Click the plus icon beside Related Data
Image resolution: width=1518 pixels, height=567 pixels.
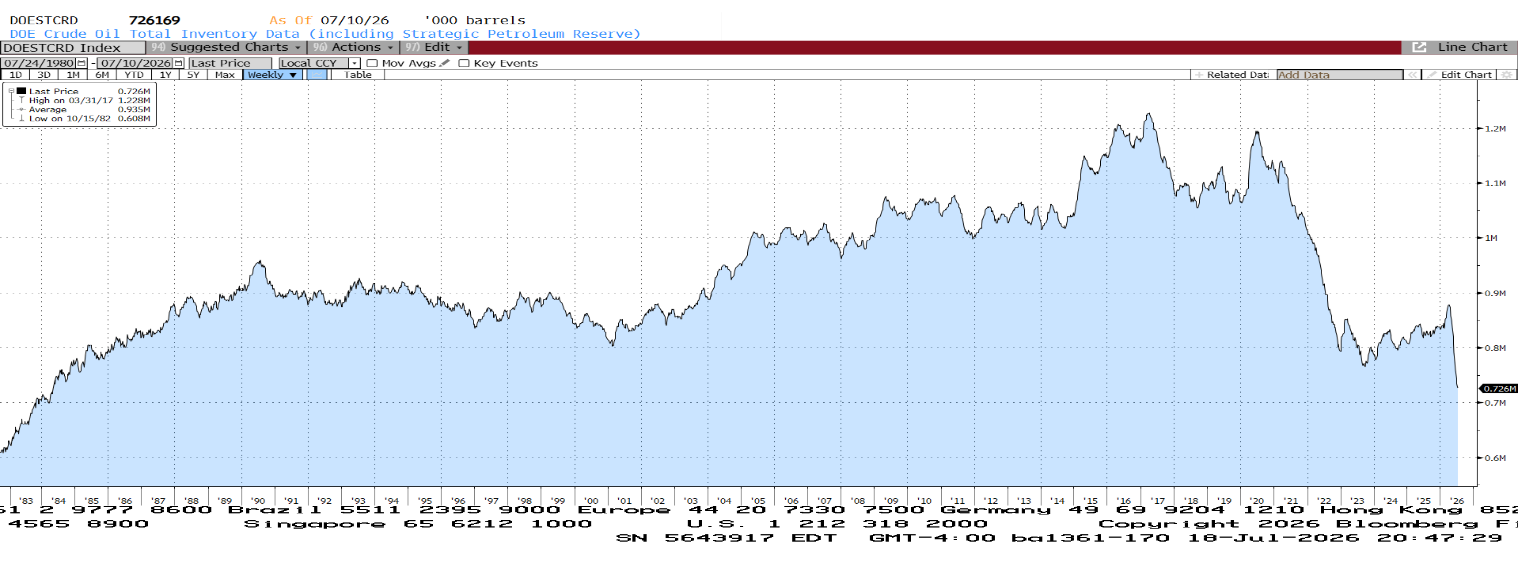click(1199, 75)
